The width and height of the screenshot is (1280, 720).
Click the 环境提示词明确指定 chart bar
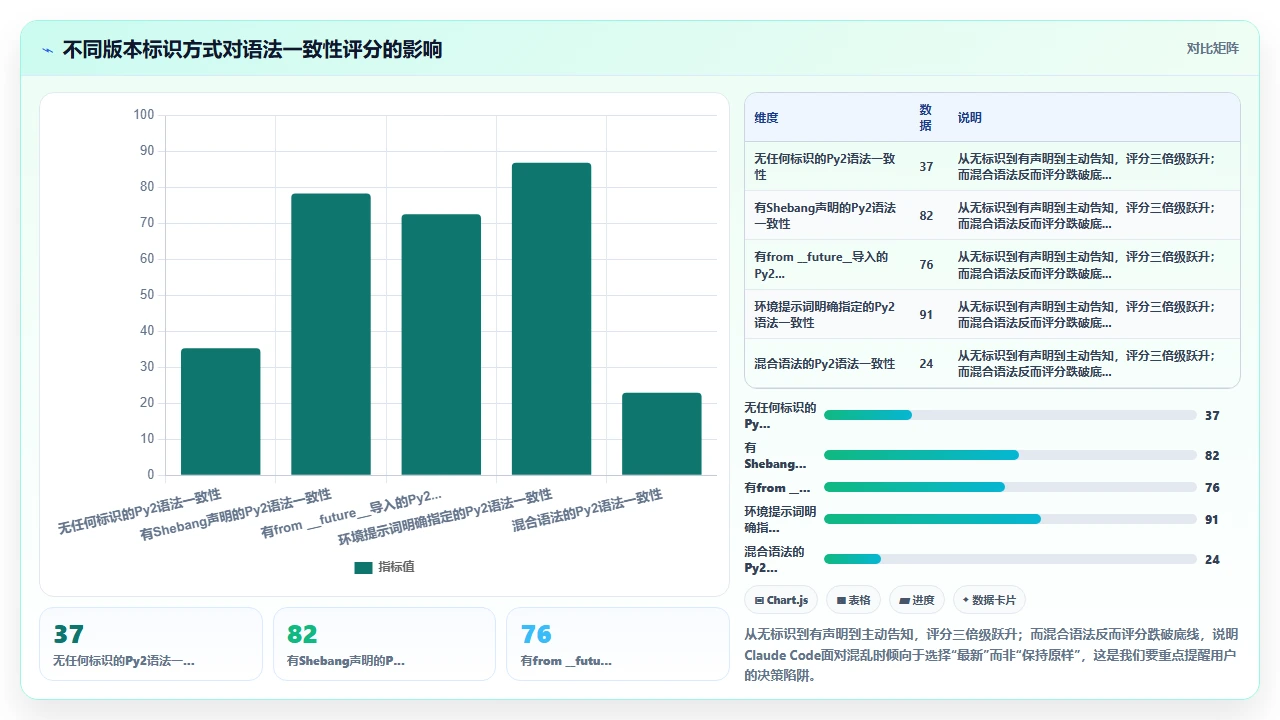(551, 318)
